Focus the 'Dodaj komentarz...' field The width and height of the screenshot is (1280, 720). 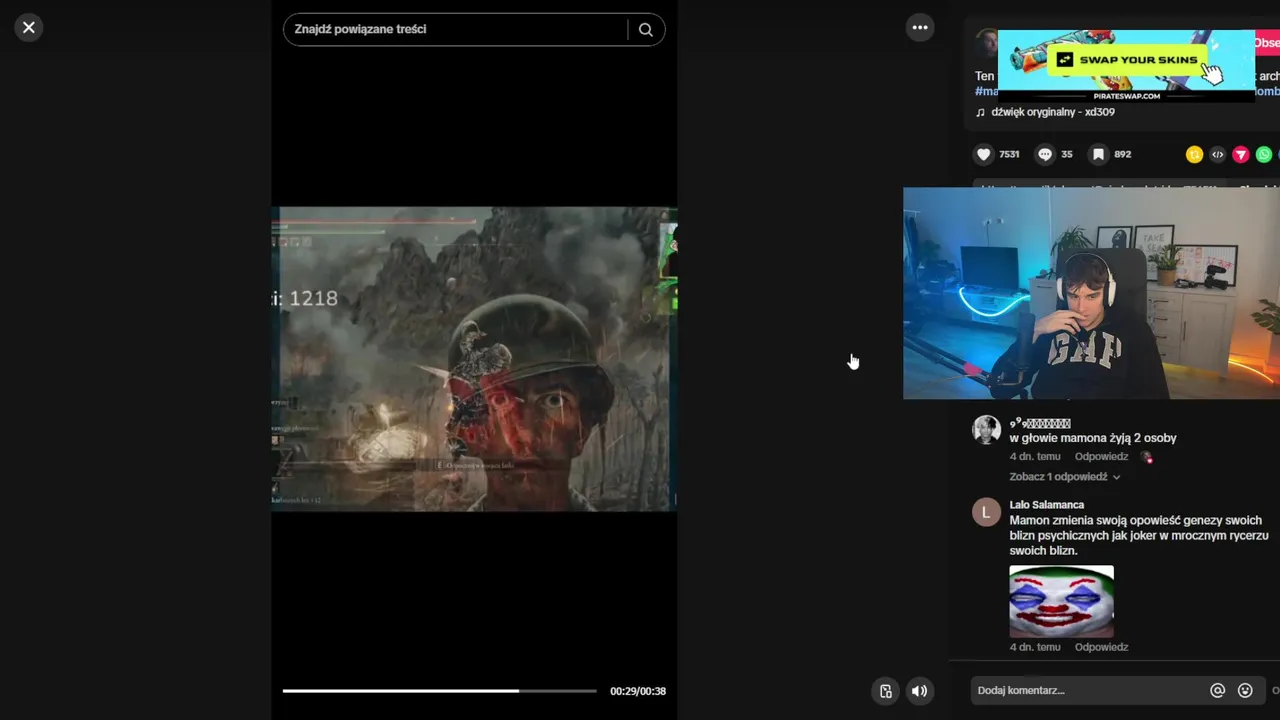(1088, 690)
